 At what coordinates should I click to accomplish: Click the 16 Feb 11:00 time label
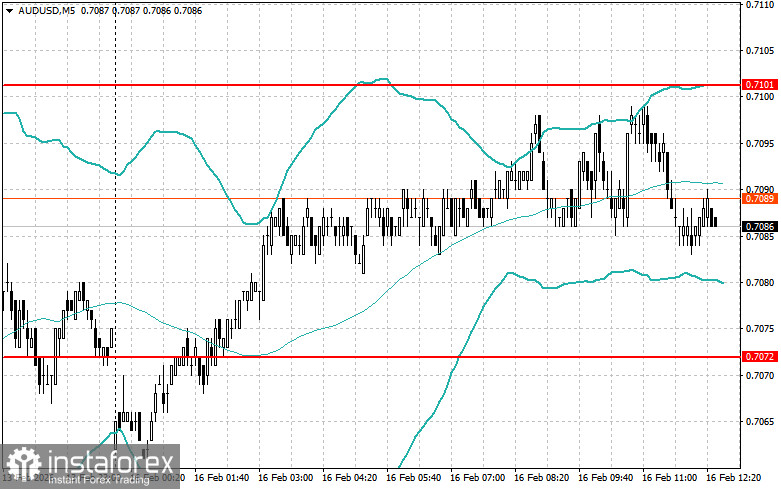(669, 478)
